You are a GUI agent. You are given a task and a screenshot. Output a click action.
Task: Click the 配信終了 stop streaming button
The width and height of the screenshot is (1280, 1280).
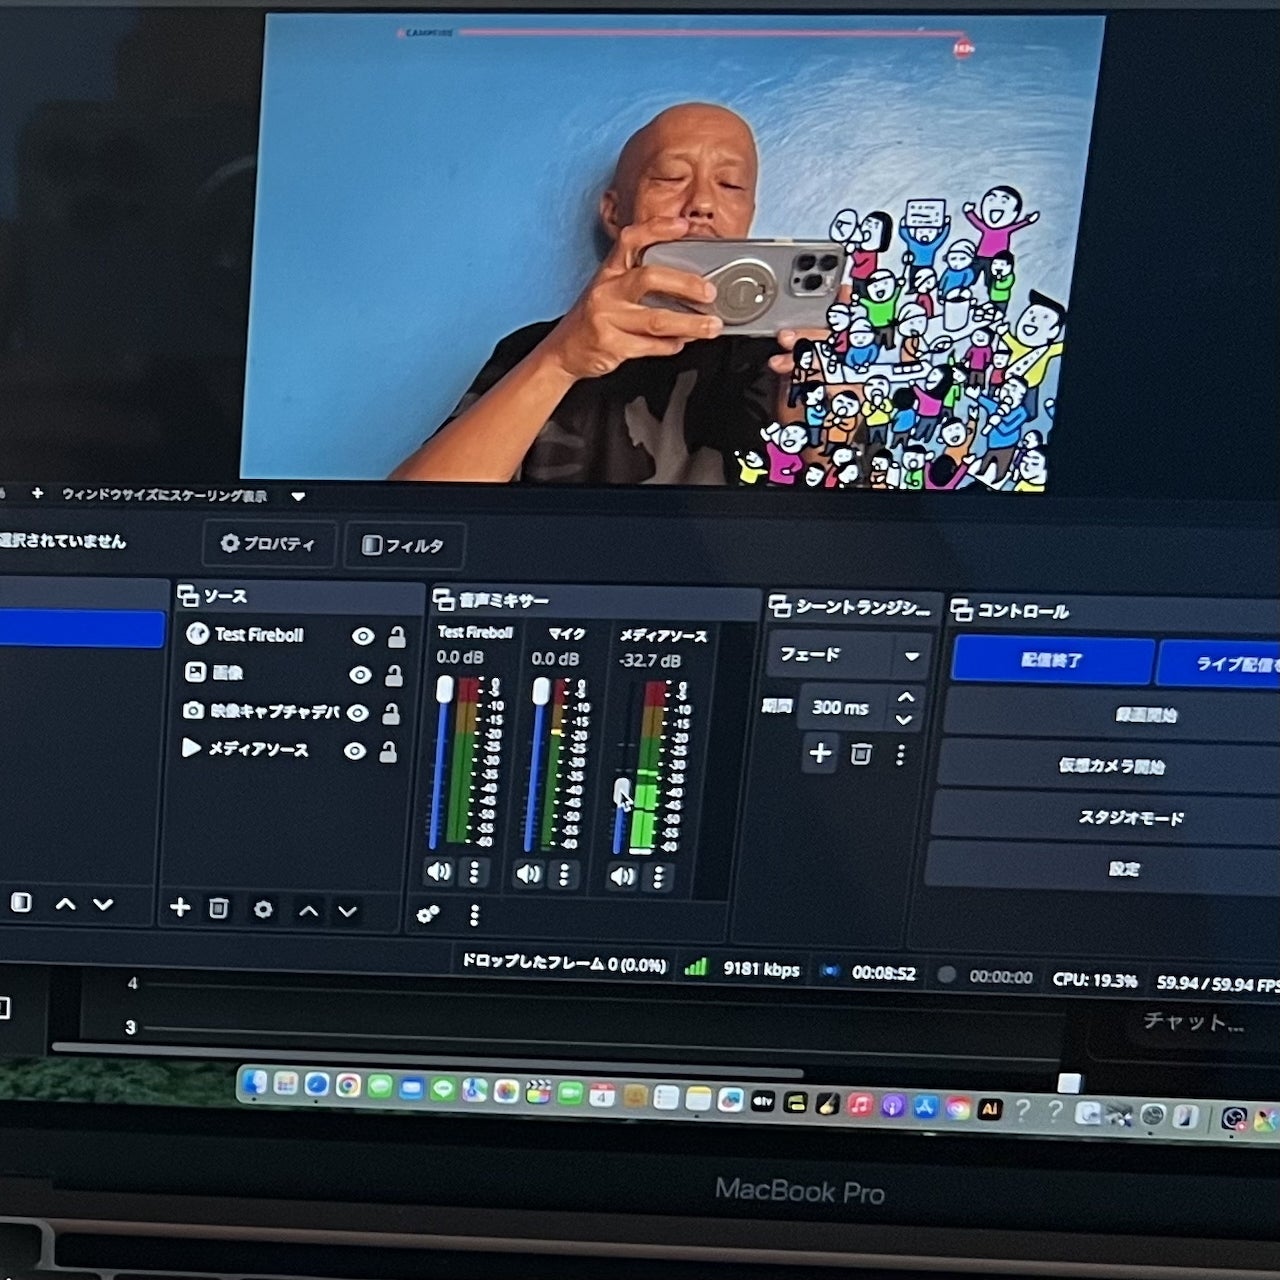coord(1051,660)
